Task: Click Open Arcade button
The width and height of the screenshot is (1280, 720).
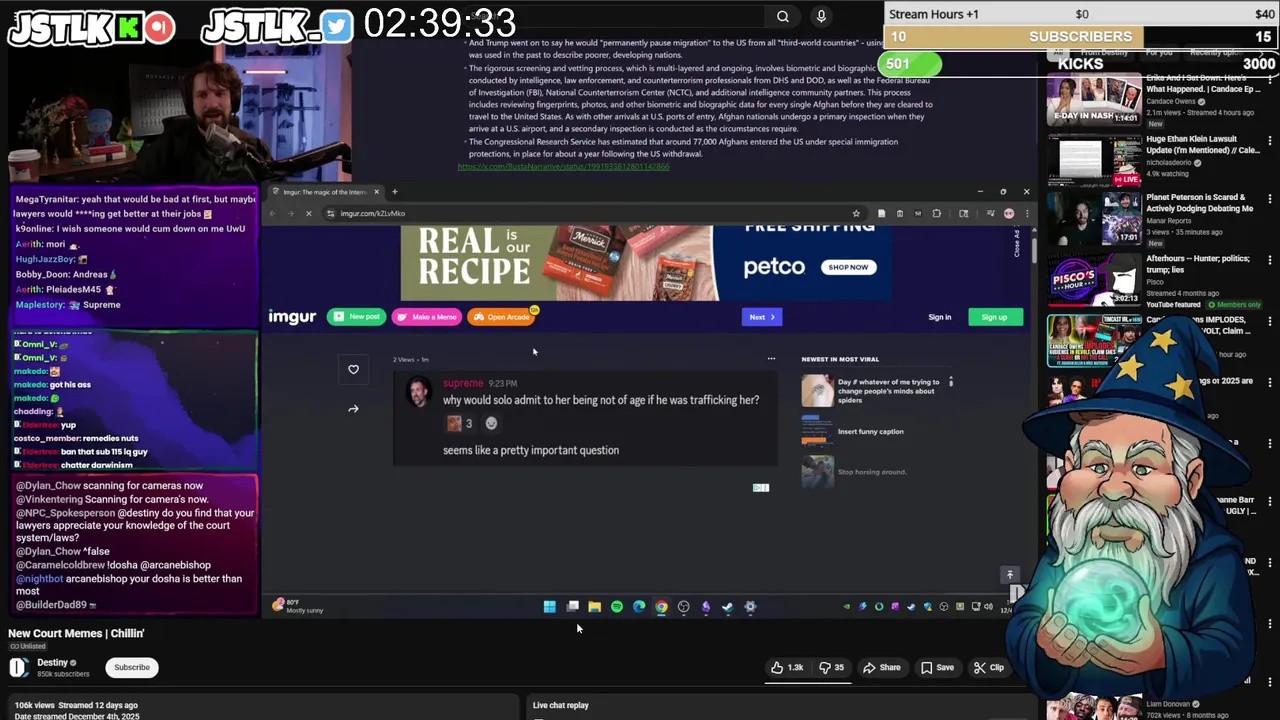Action: point(502,317)
